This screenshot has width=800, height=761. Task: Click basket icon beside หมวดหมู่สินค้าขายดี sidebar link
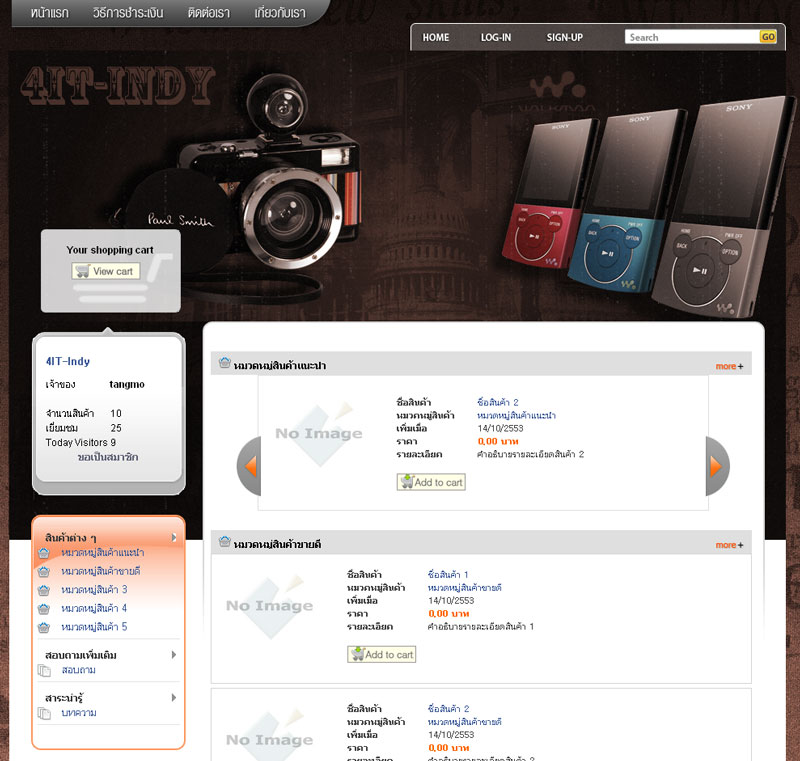click(x=44, y=572)
